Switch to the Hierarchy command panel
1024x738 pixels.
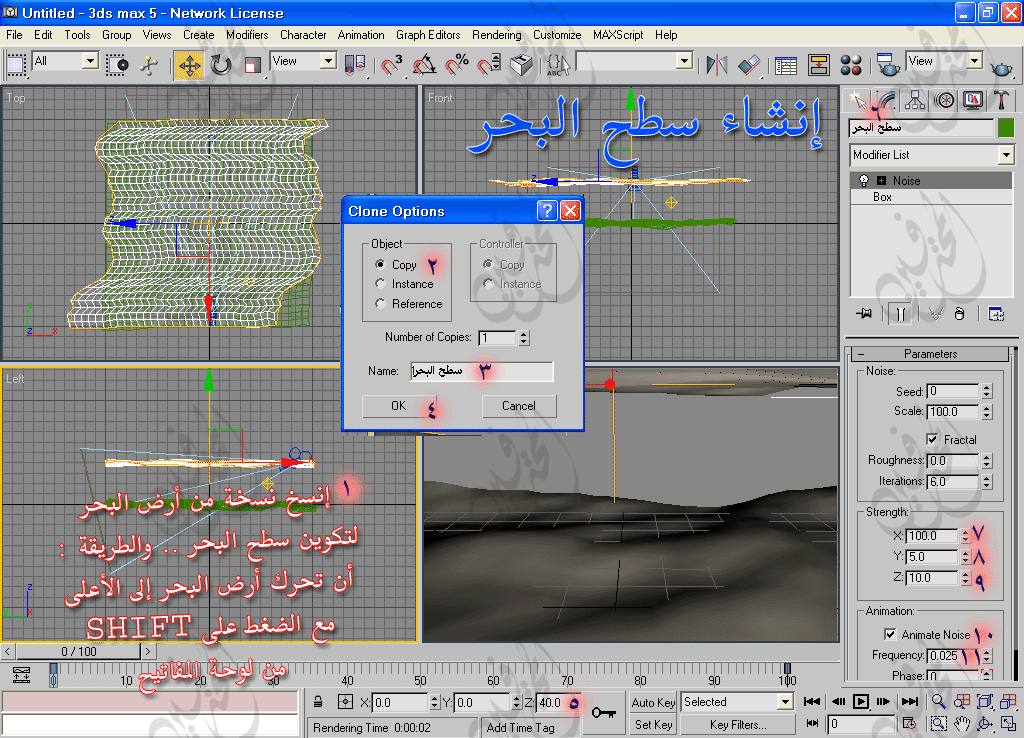click(914, 101)
